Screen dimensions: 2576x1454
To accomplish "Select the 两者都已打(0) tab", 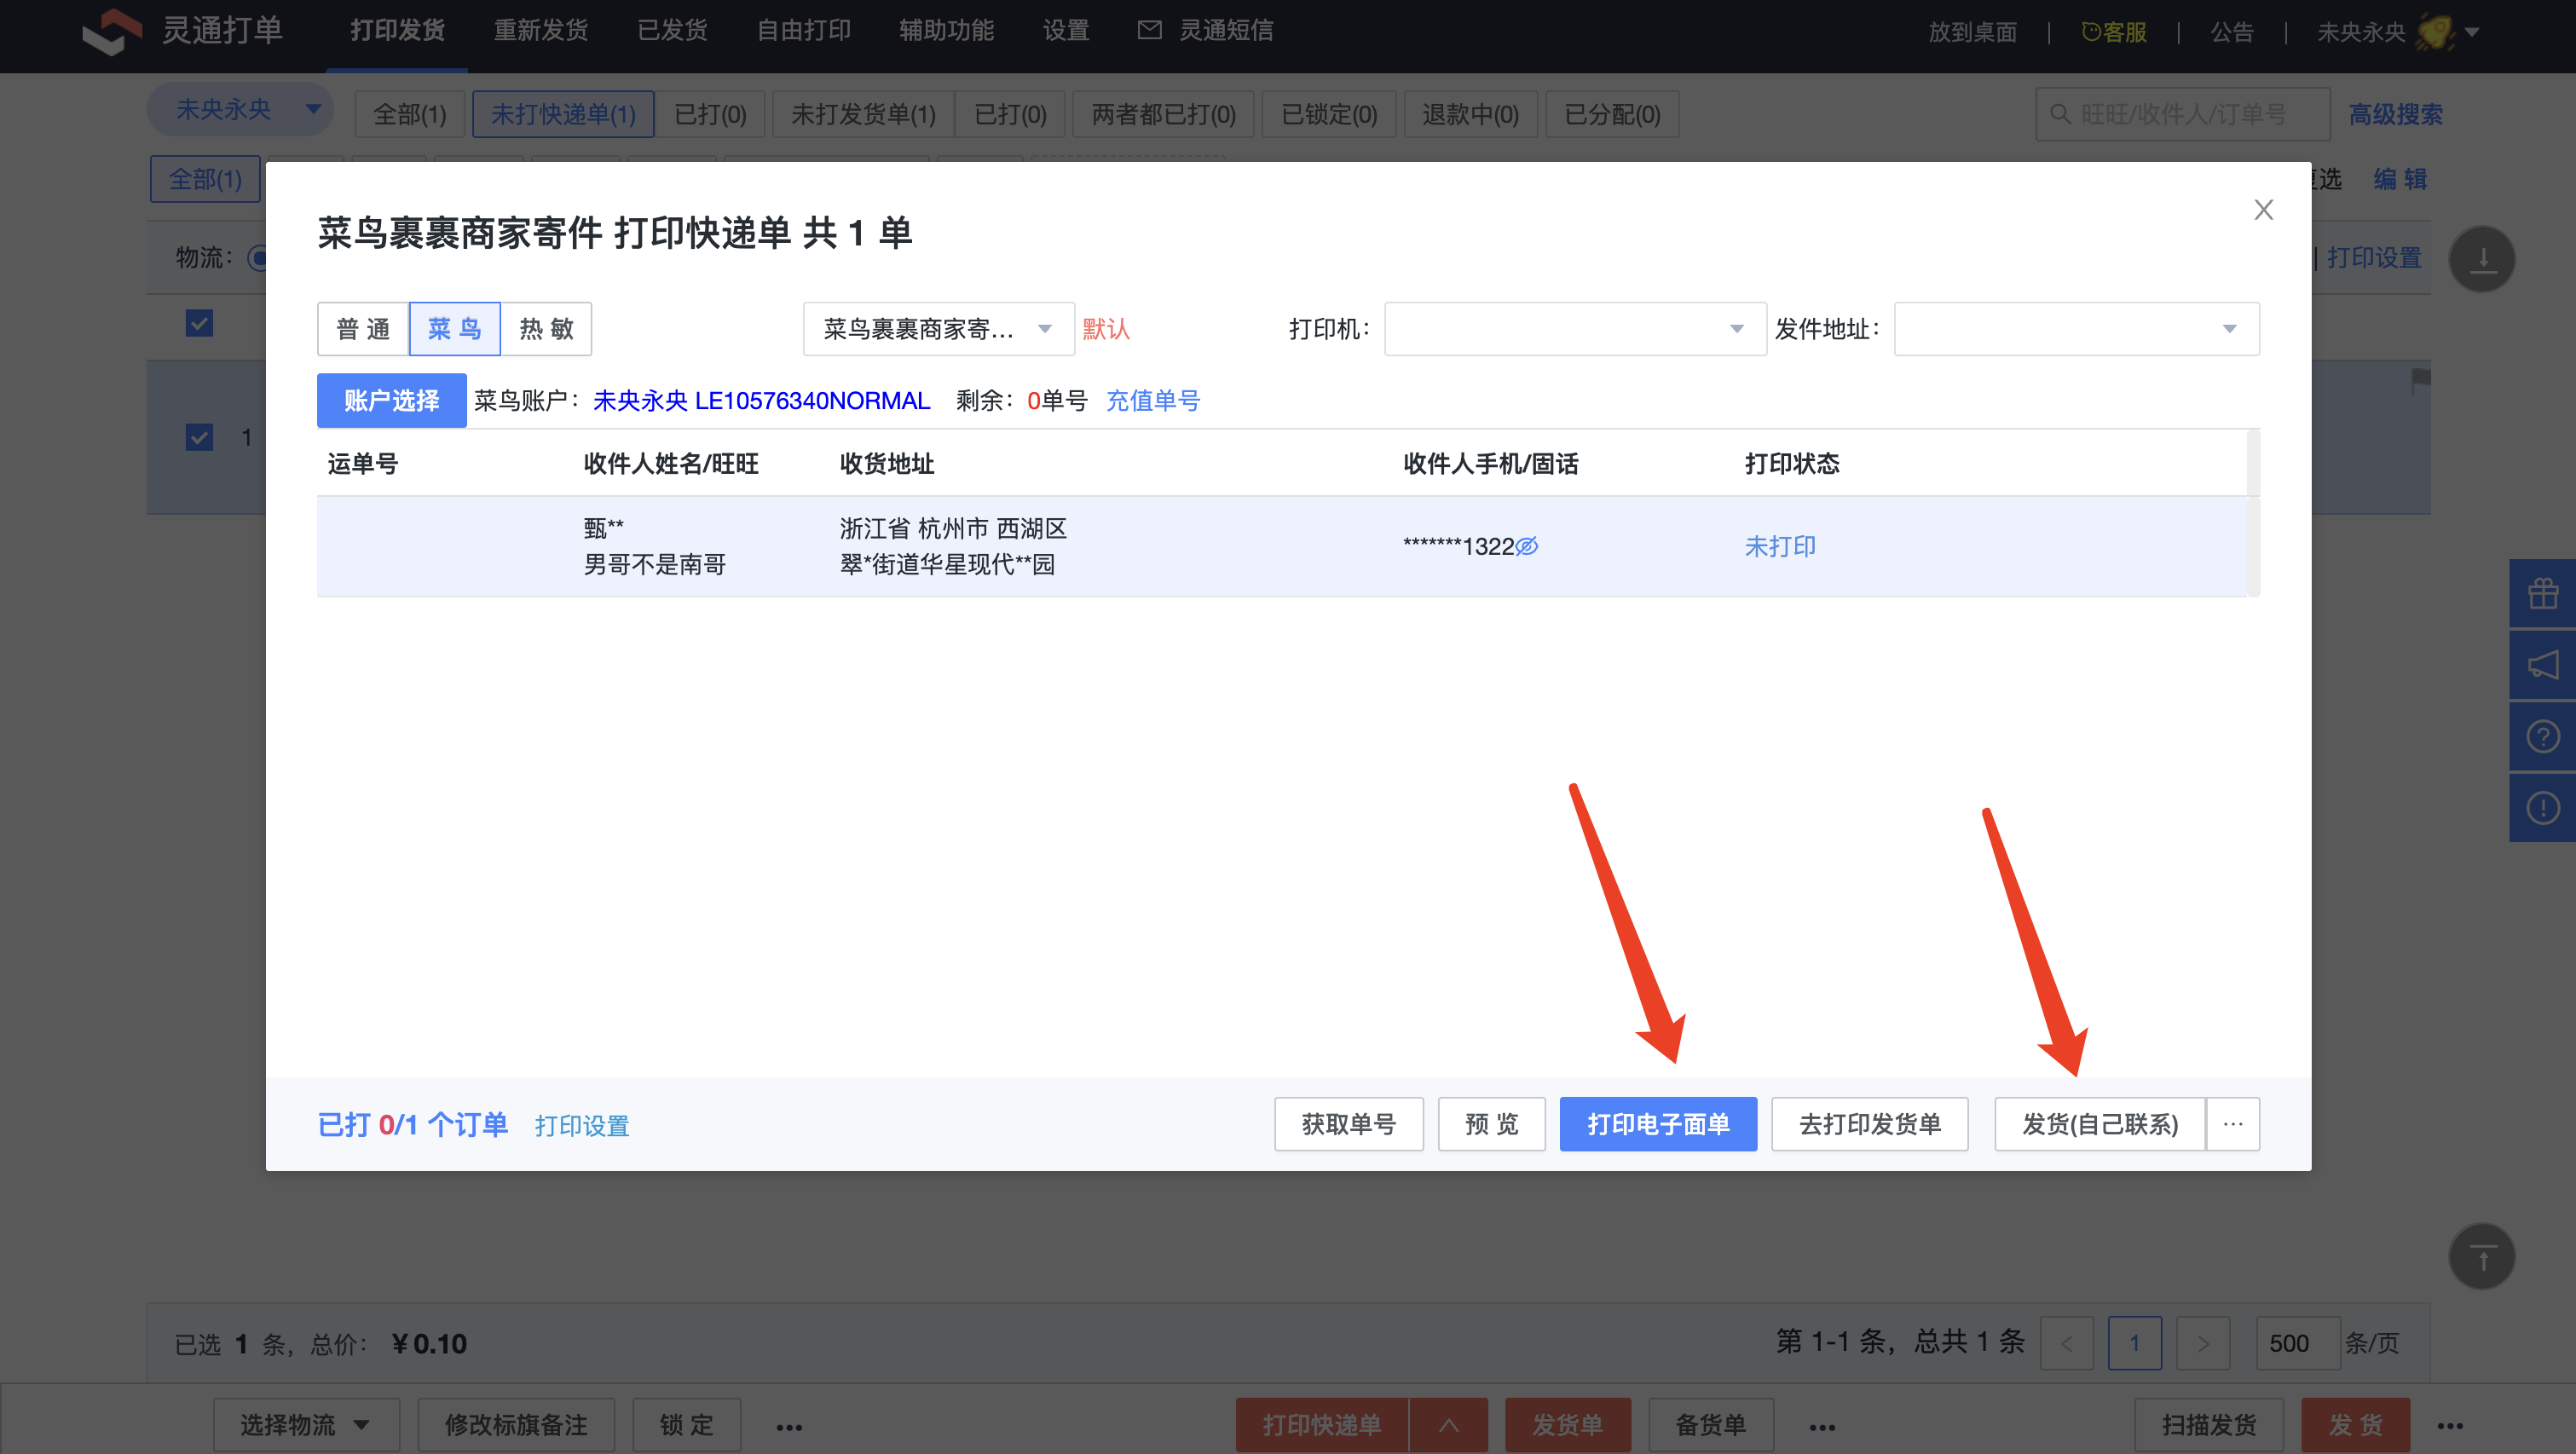I will [1163, 114].
